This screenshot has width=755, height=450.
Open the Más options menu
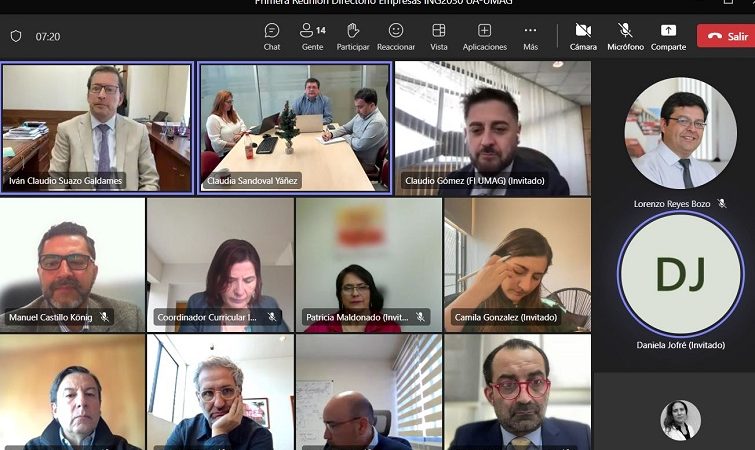click(530, 37)
